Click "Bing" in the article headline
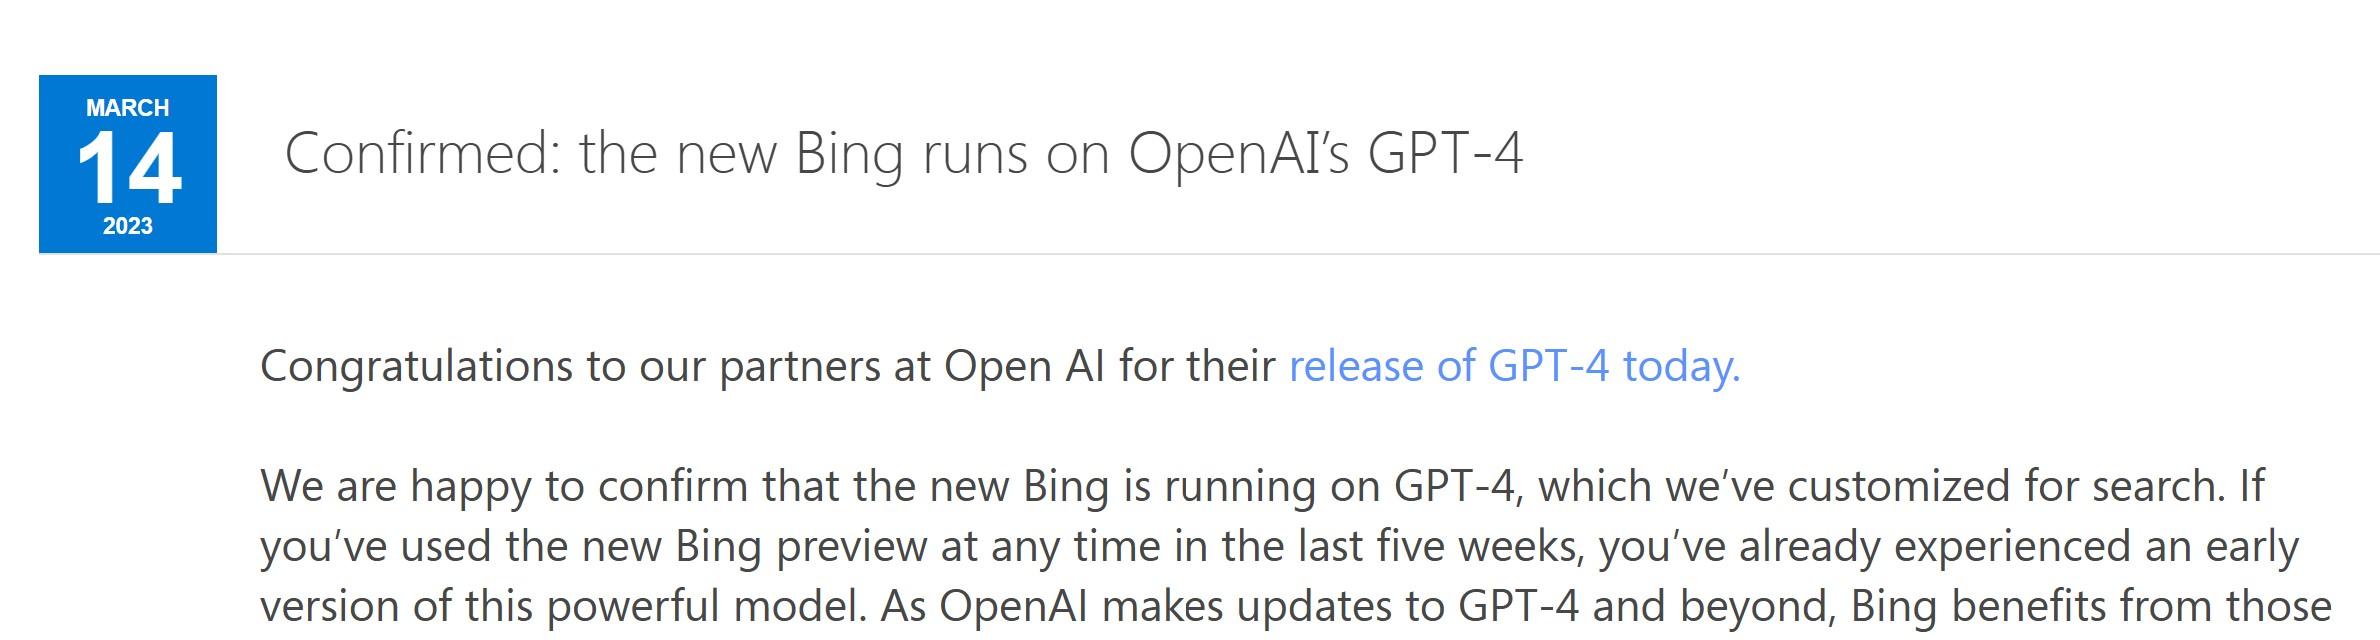 pyautogui.click(x=849, y=154)
